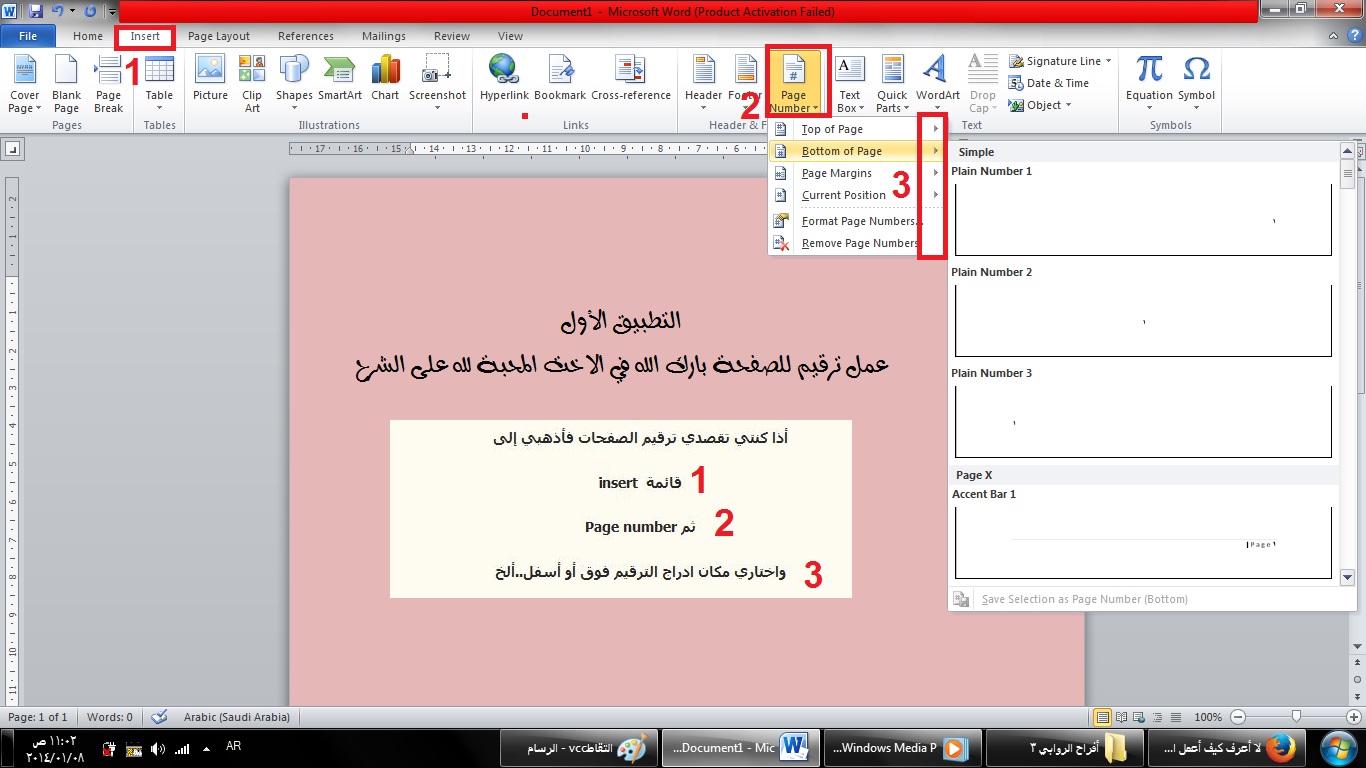Viewport: 1366px width, 768px height.
Task: Open Page Margins submenu
Action: [857, 173]
